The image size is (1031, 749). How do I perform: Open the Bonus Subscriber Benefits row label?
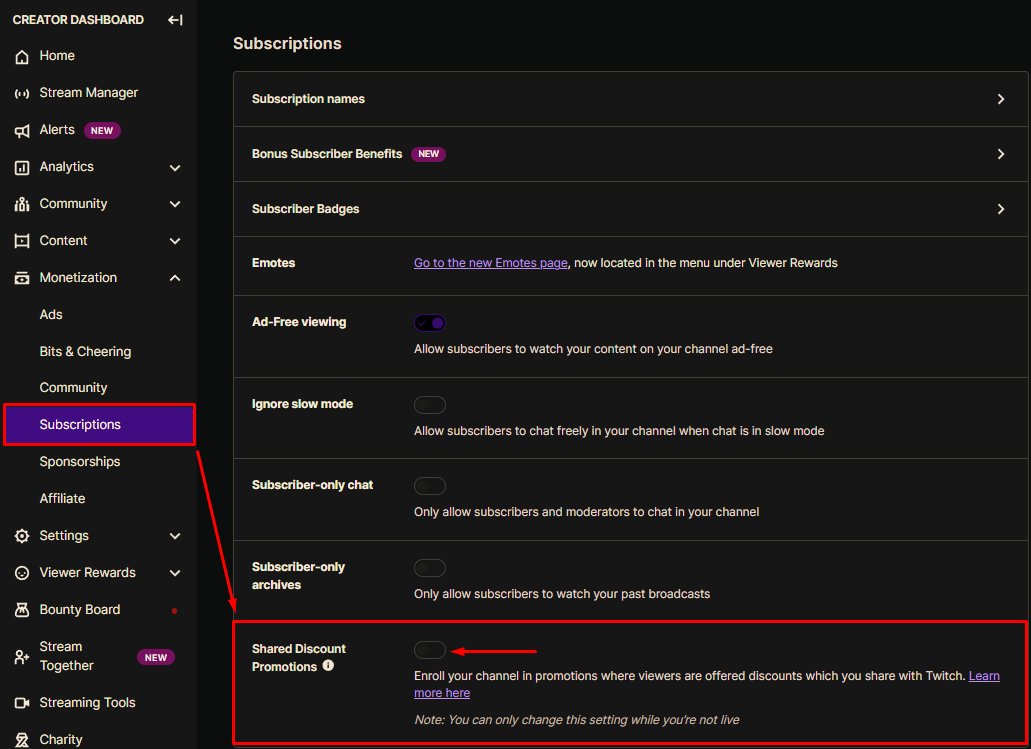pyautogui.click(x=327, y=154)
